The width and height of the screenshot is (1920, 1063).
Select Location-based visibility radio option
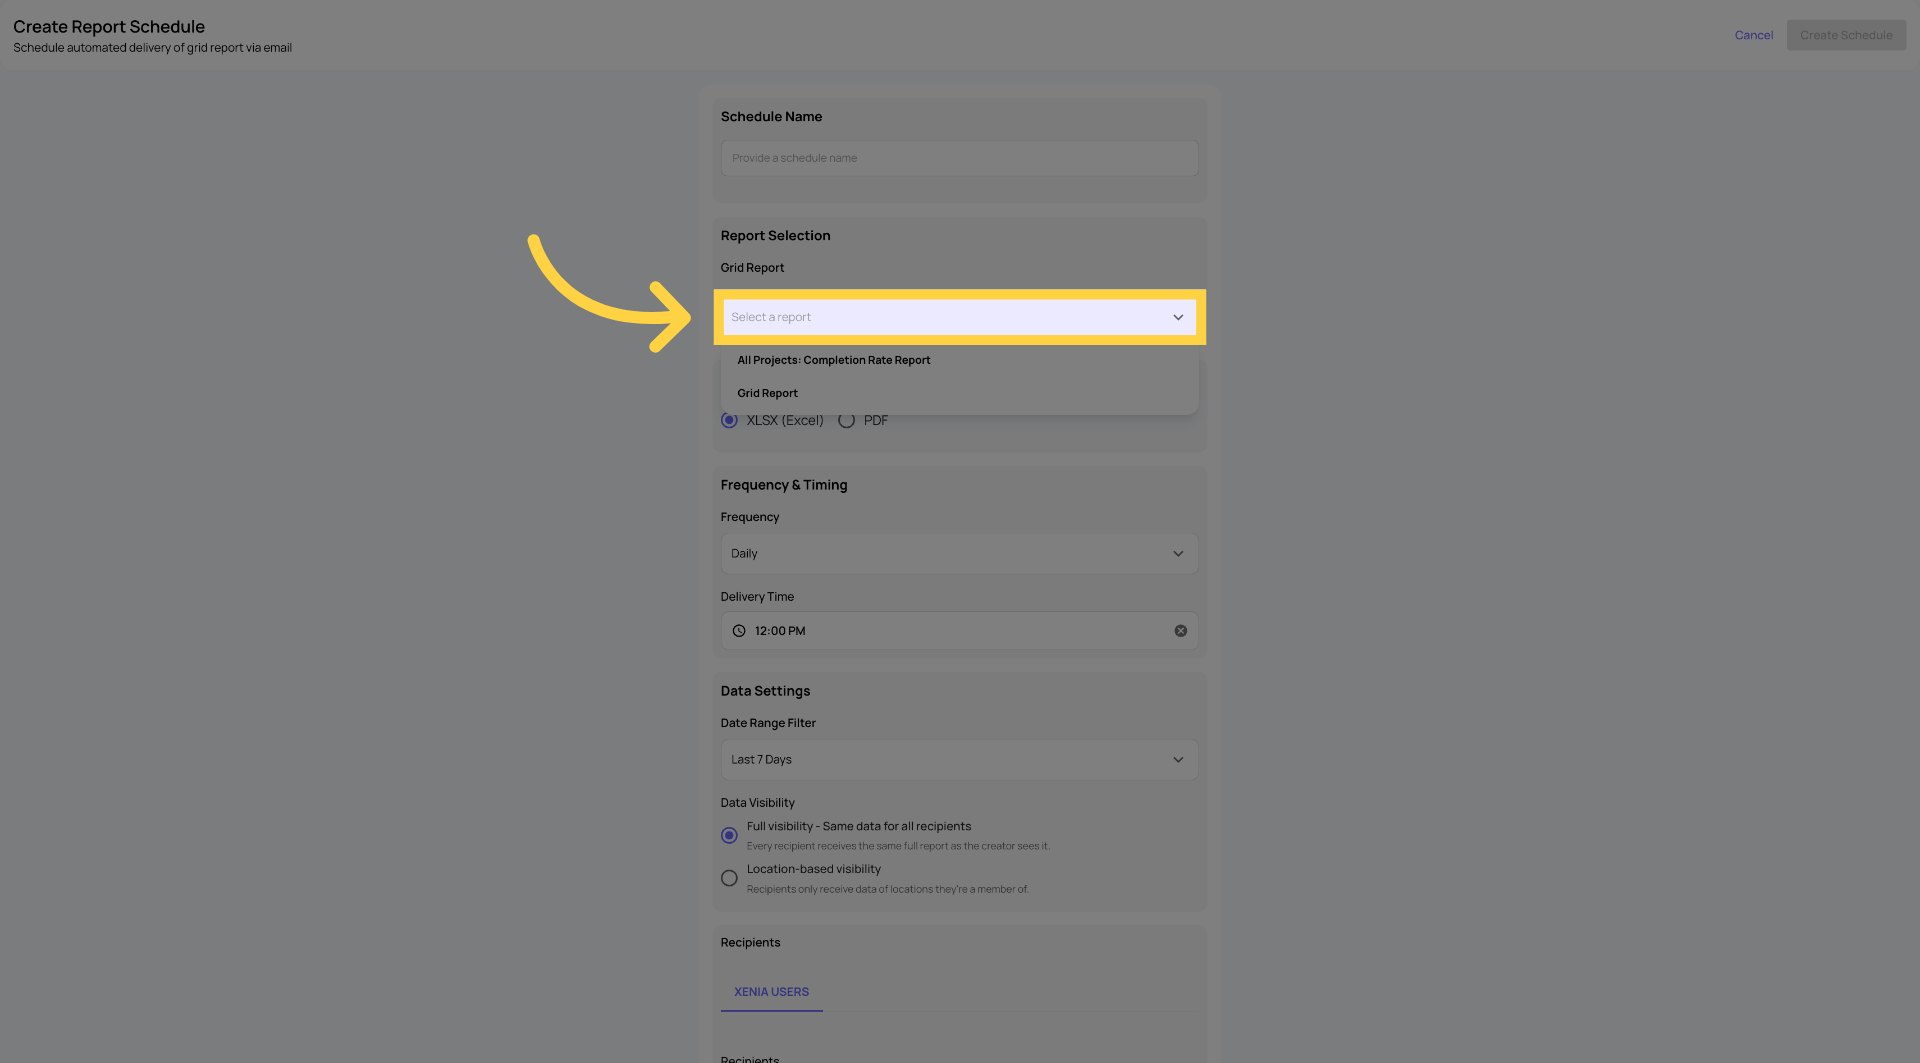click(729, 878)
